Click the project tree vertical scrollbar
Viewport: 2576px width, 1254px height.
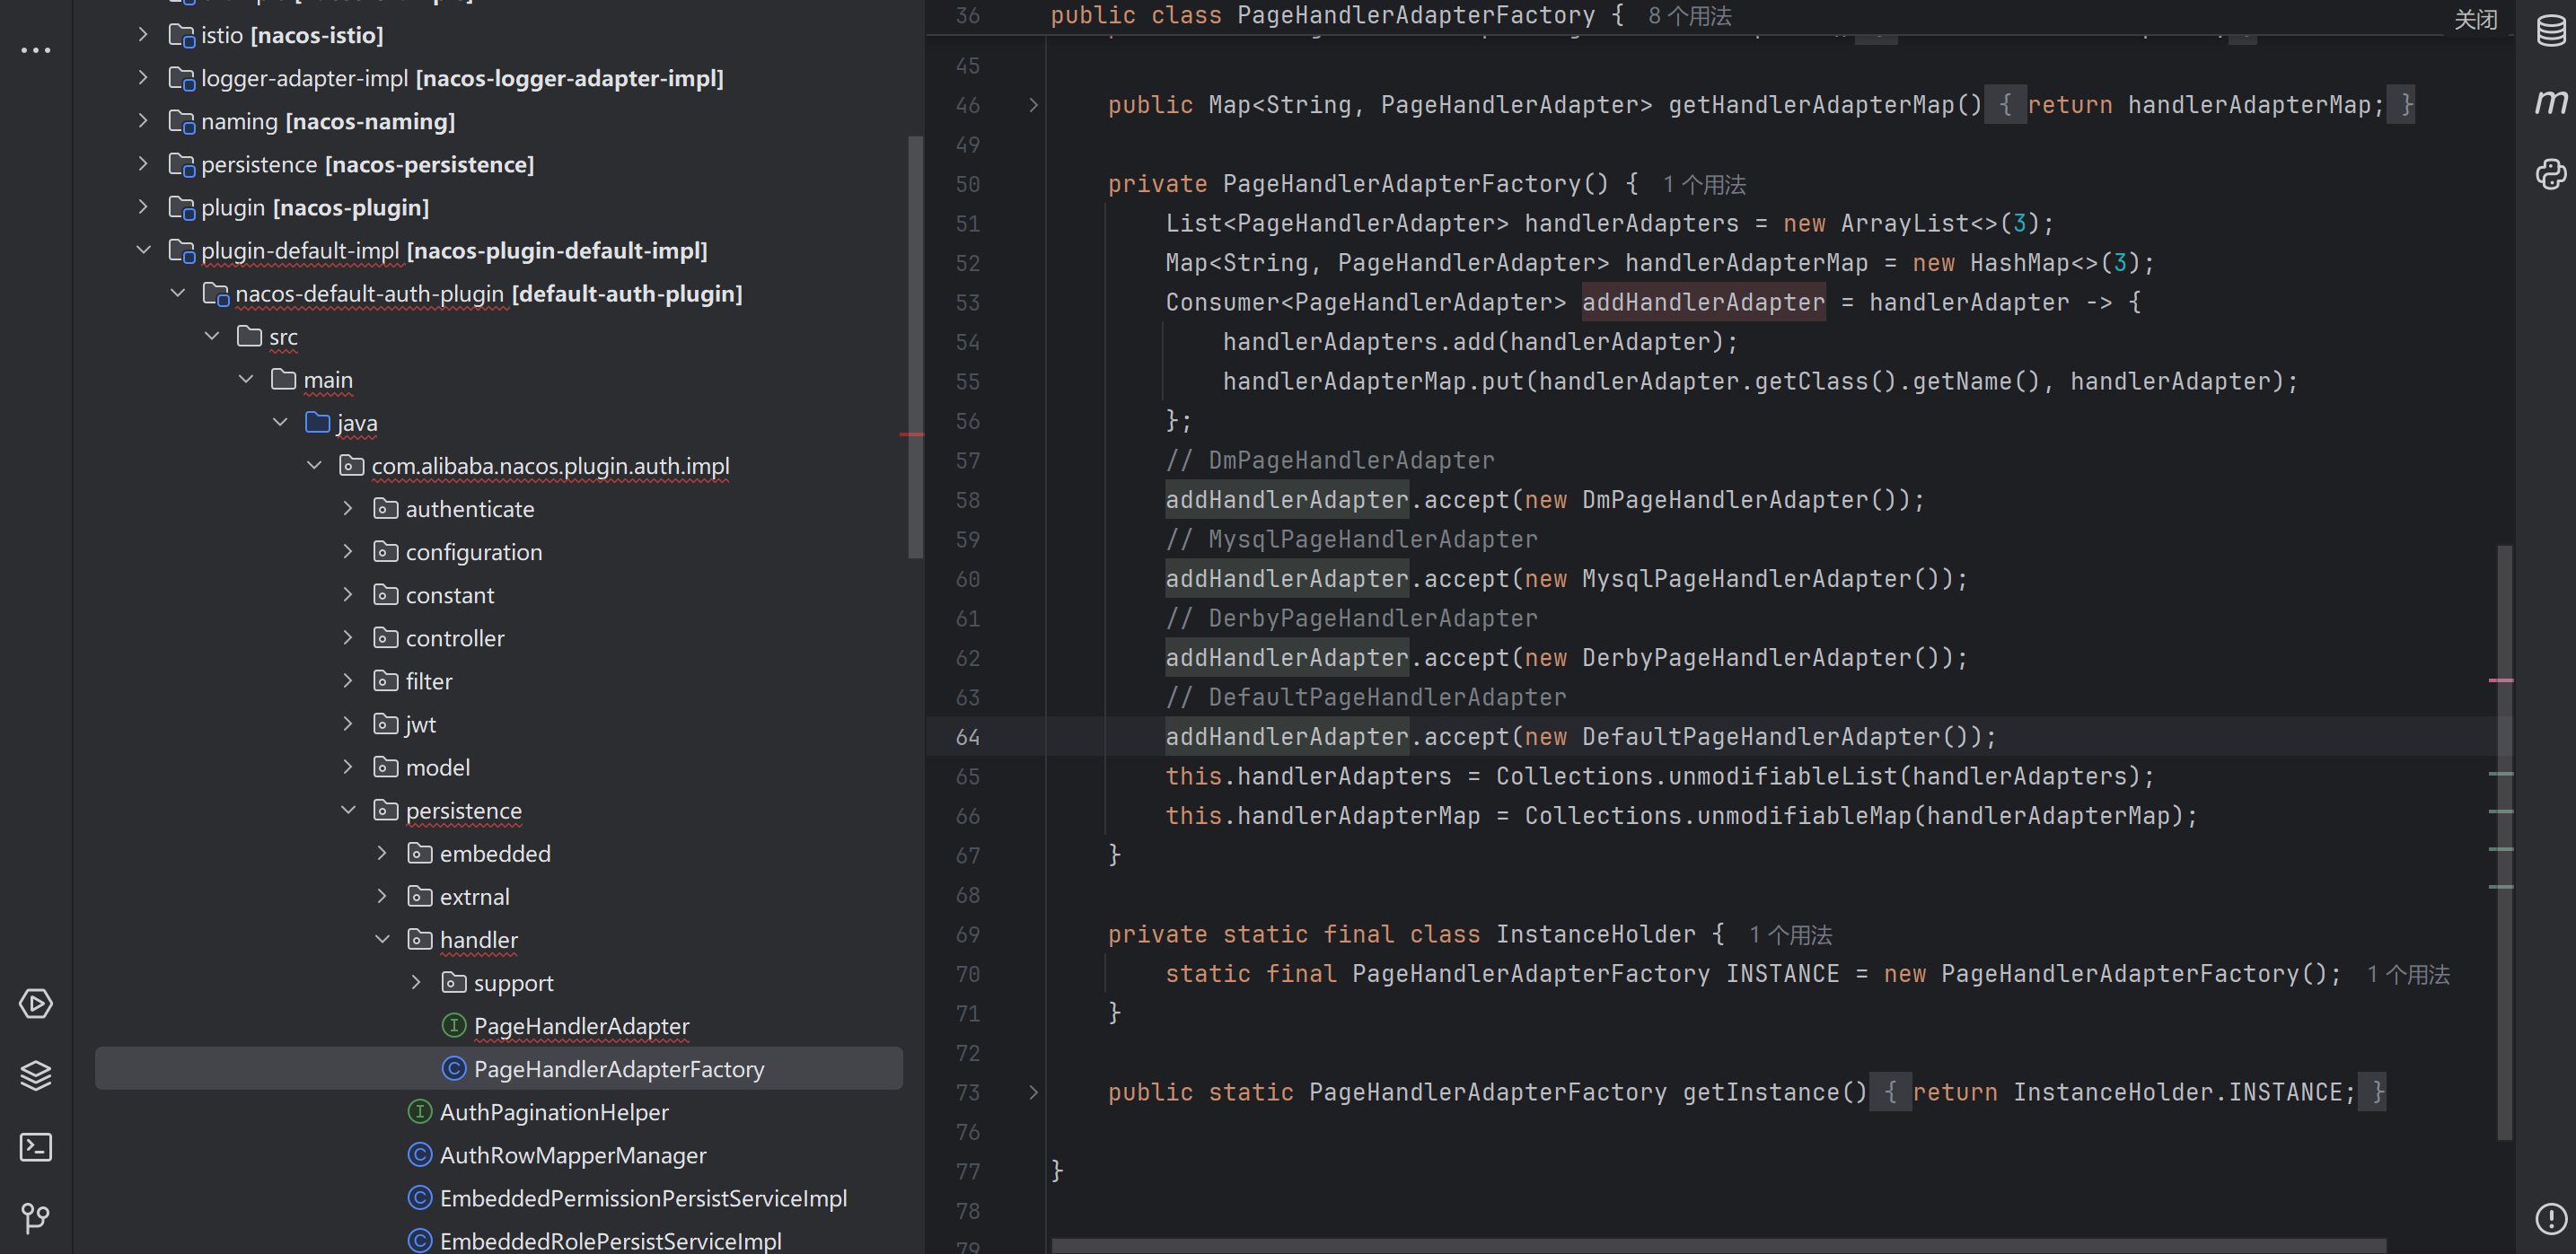914,346
